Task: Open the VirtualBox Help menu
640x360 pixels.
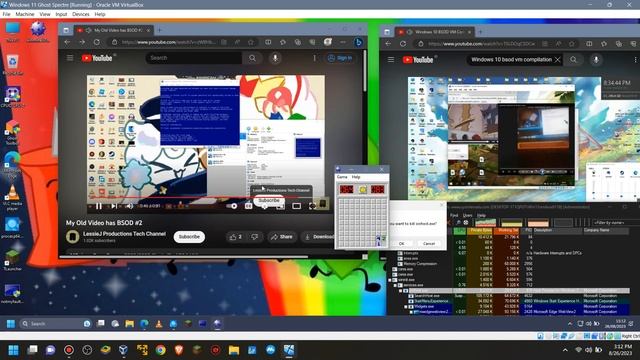Action: pos(100,14)
